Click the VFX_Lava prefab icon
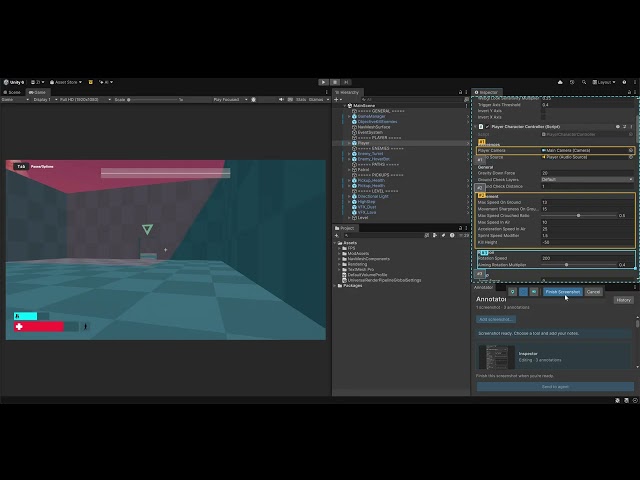This screenshot has width=640, height=480. [354, 212]
